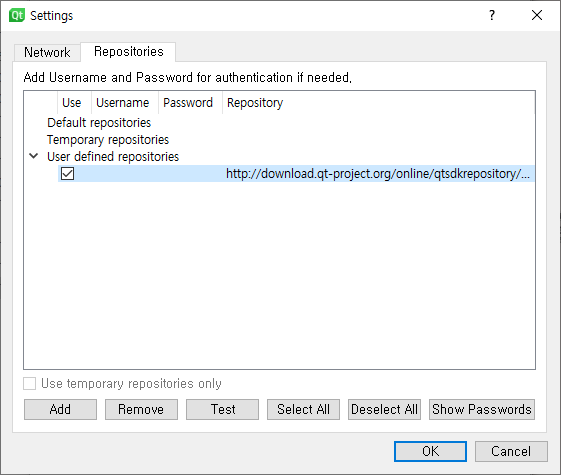
Task: Click Show Passwords button
Action: [x=482, y=409]
